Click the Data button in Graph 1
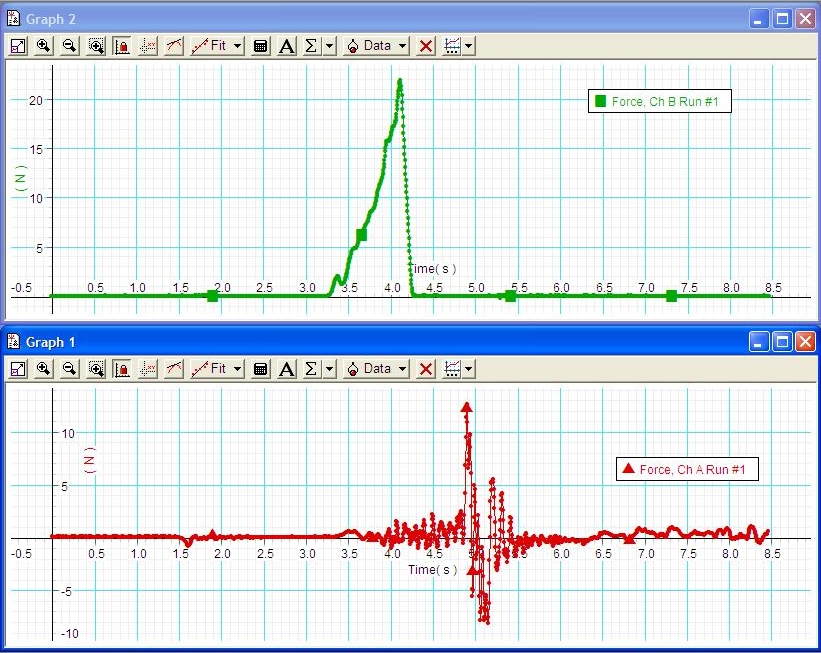The image size is (821, 653). point(370,369)
